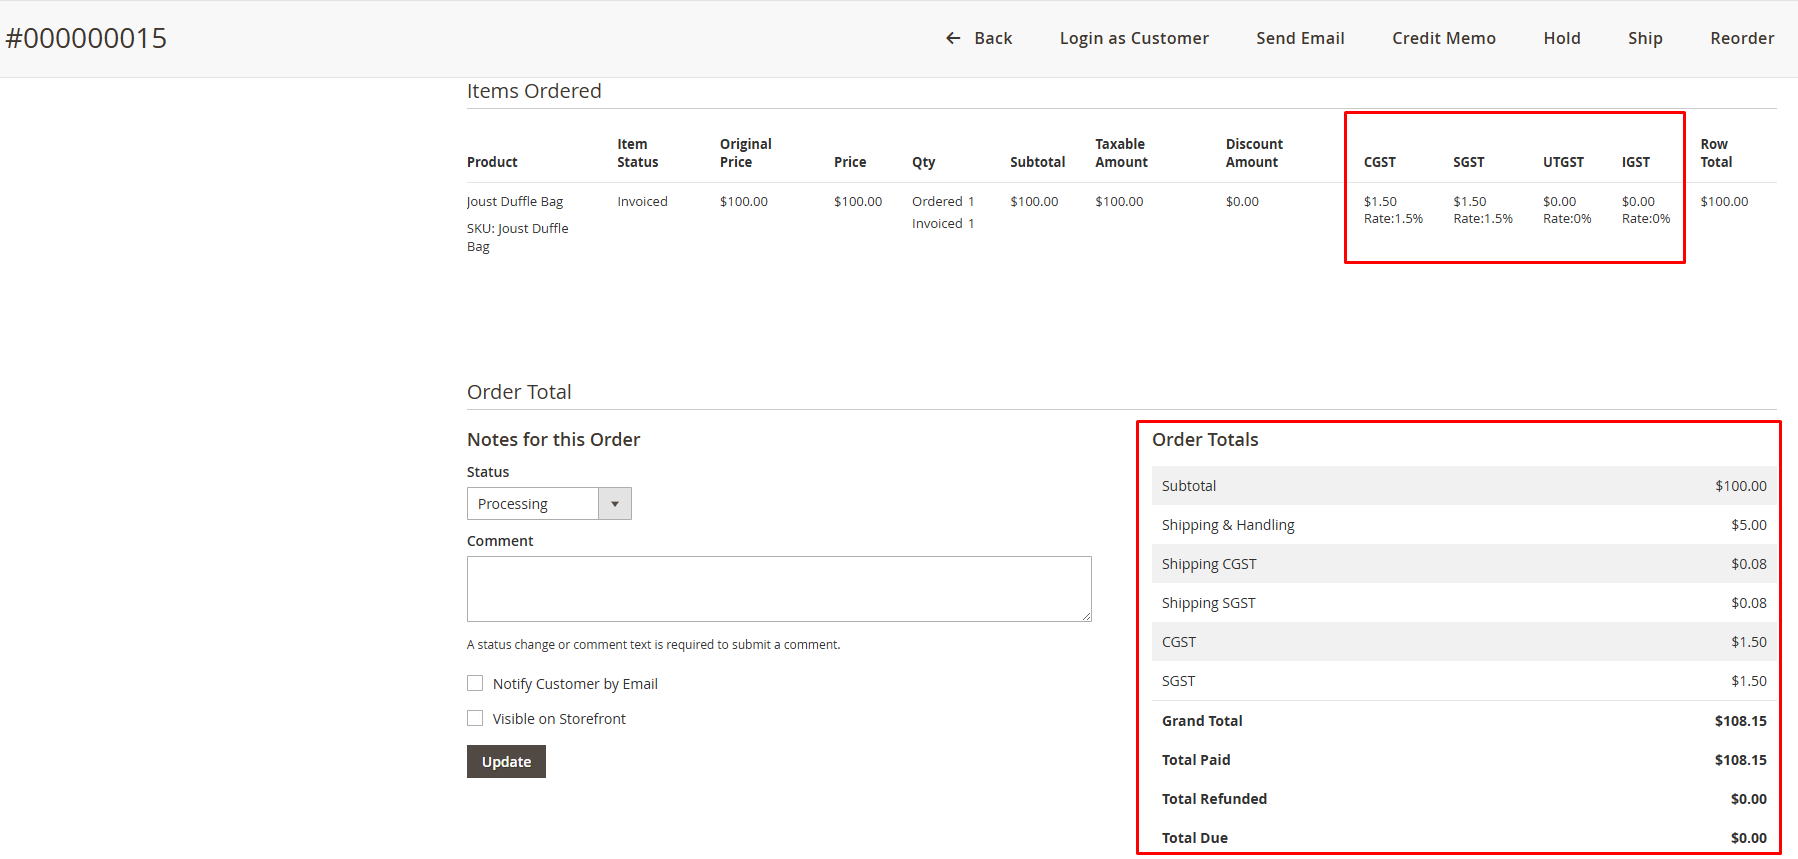Click the Status dropdown arrow
Viewport: 1798px width, 859px height.
pyautogui.click(x=615, y=504)
